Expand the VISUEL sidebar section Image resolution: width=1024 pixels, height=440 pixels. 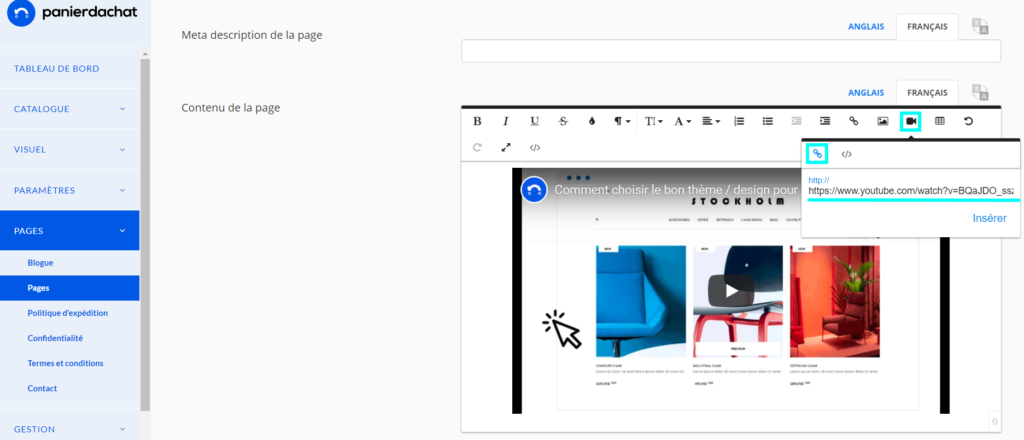[69, 149]
